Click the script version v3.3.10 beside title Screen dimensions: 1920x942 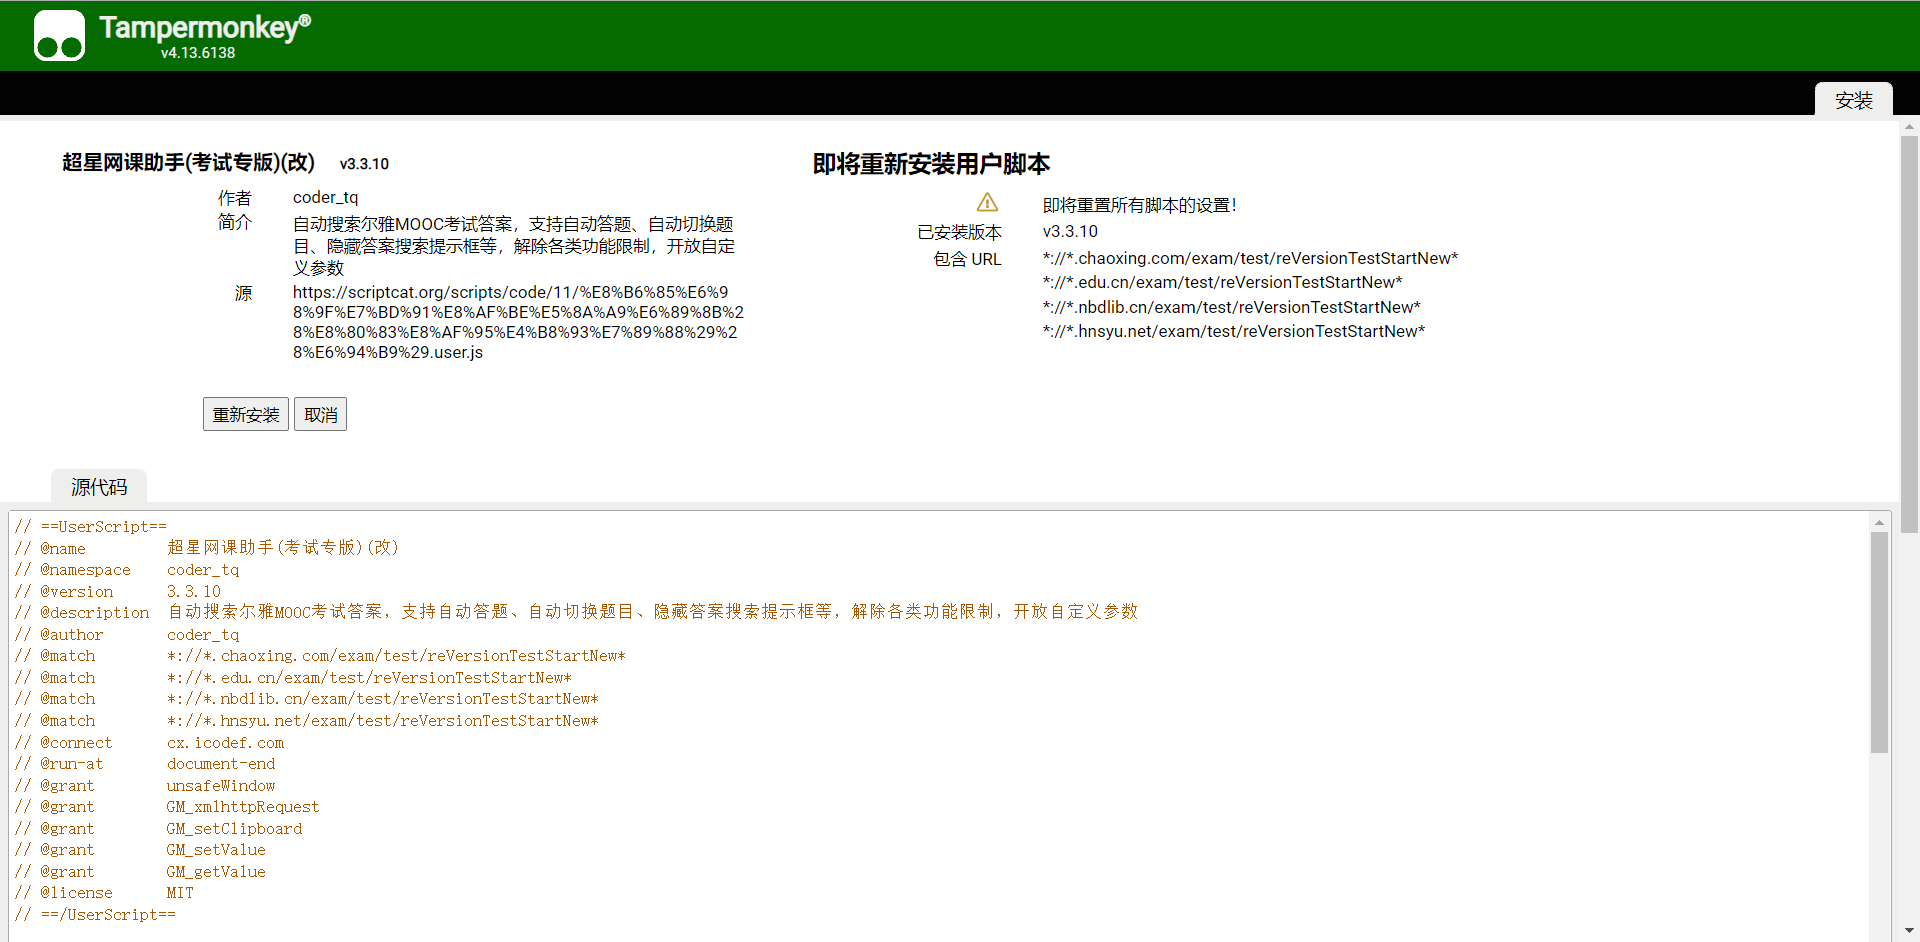(364, 164)
